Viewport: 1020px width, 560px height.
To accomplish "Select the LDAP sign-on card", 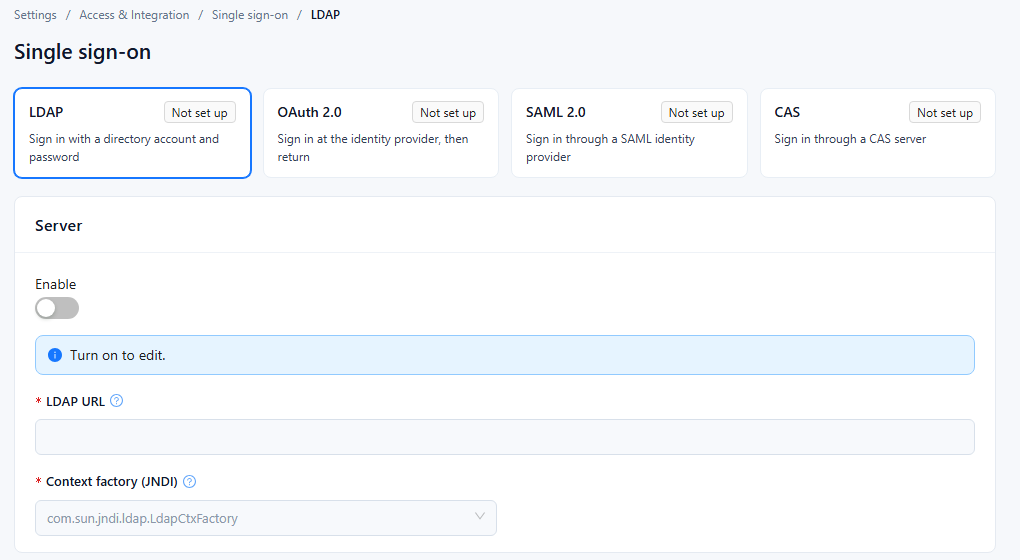I will click(133, 133).
